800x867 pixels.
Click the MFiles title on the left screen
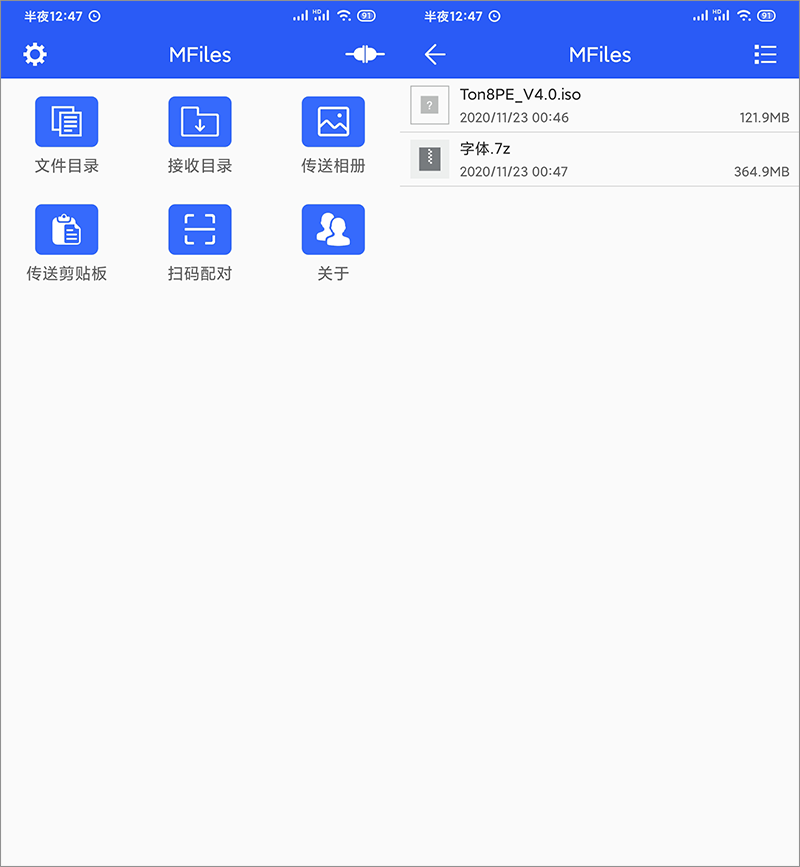(x=199, y=54)
